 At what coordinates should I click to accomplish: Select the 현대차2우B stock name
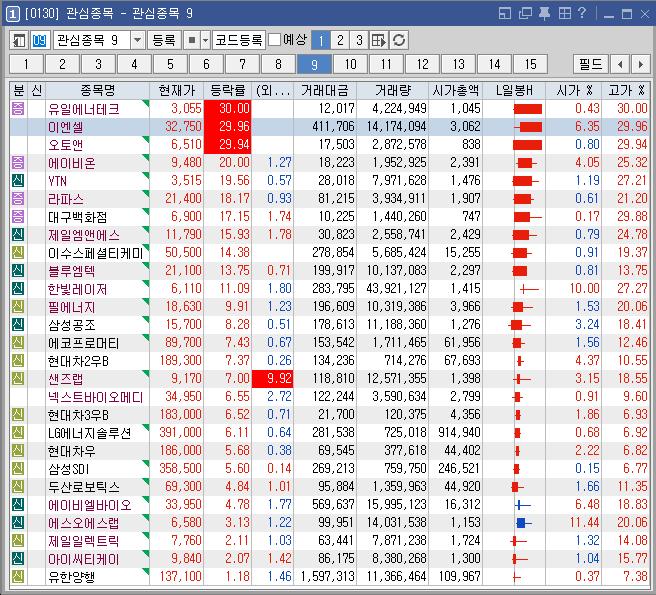[78, 361]
